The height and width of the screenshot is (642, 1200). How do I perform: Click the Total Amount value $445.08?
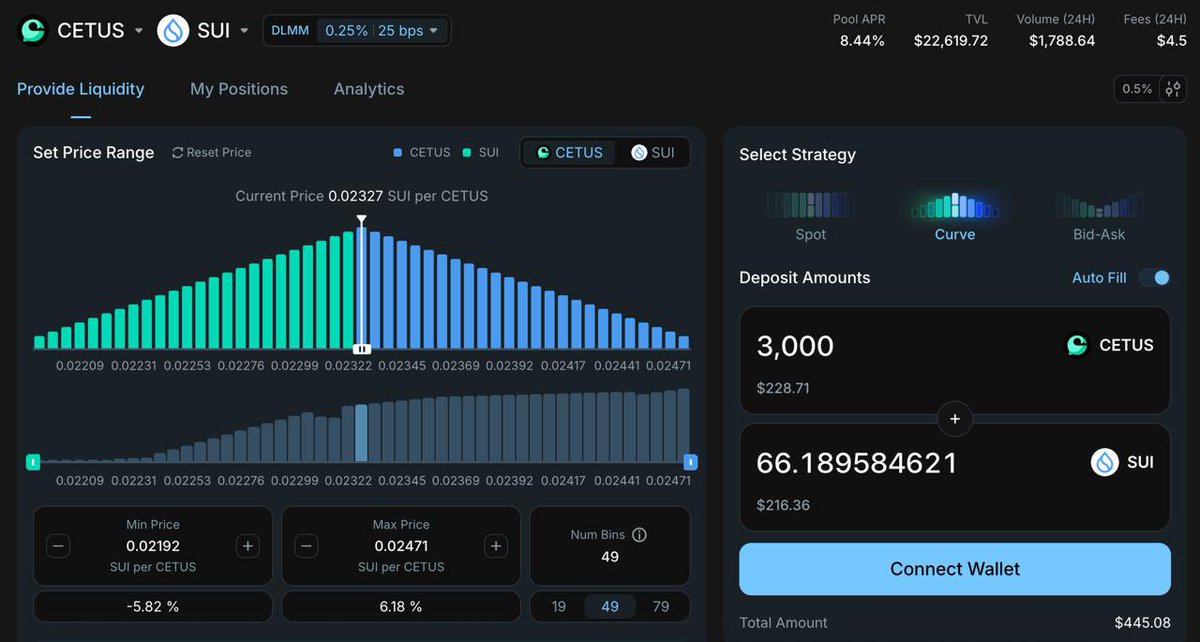1143,623
